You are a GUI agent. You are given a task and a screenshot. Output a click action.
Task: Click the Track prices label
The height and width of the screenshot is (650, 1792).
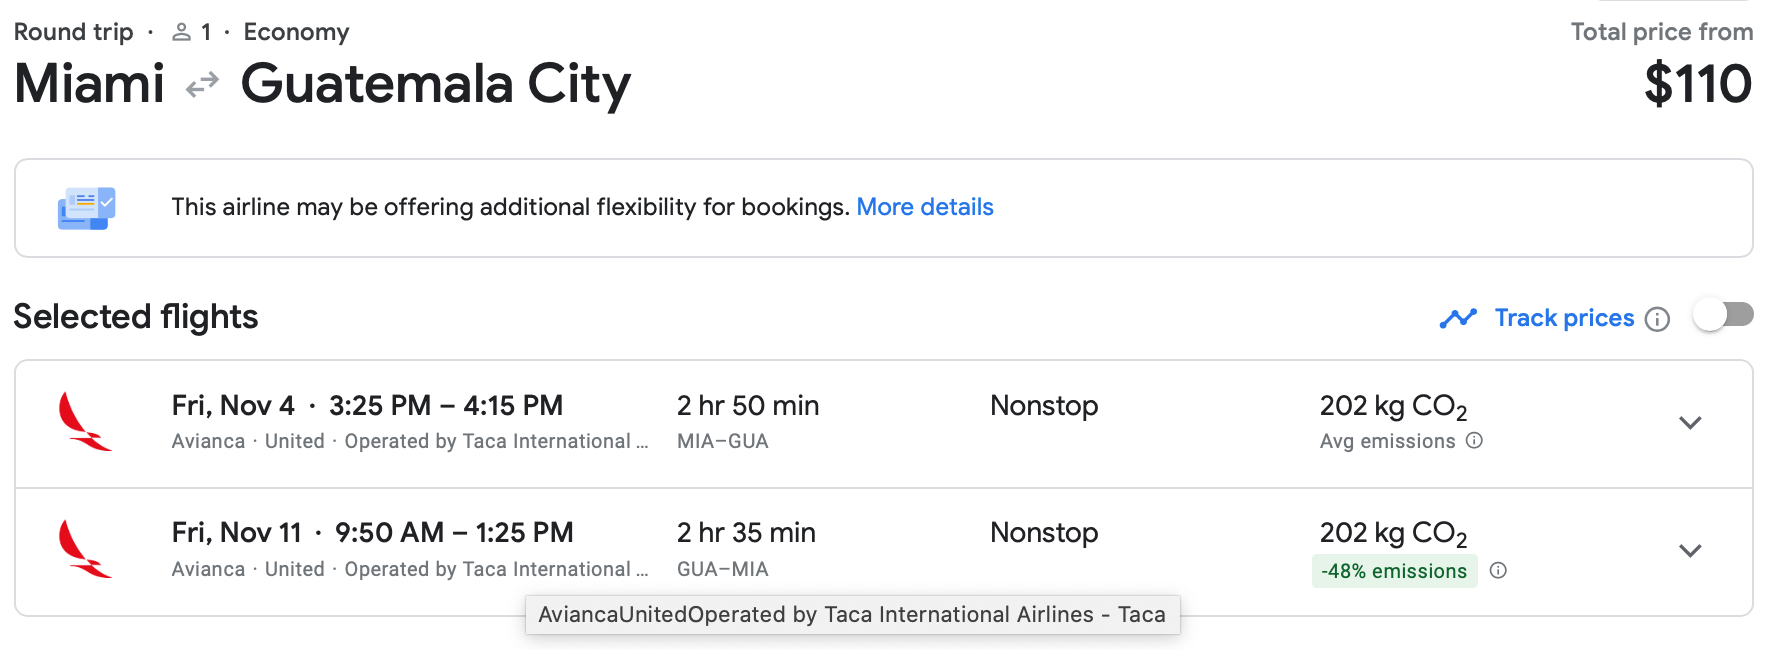(x=1564, y=318)
